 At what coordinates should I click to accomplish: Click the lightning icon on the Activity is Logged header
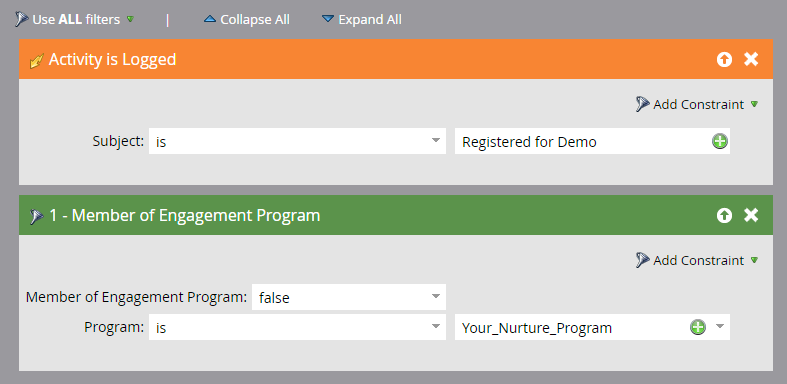[37, 61]
